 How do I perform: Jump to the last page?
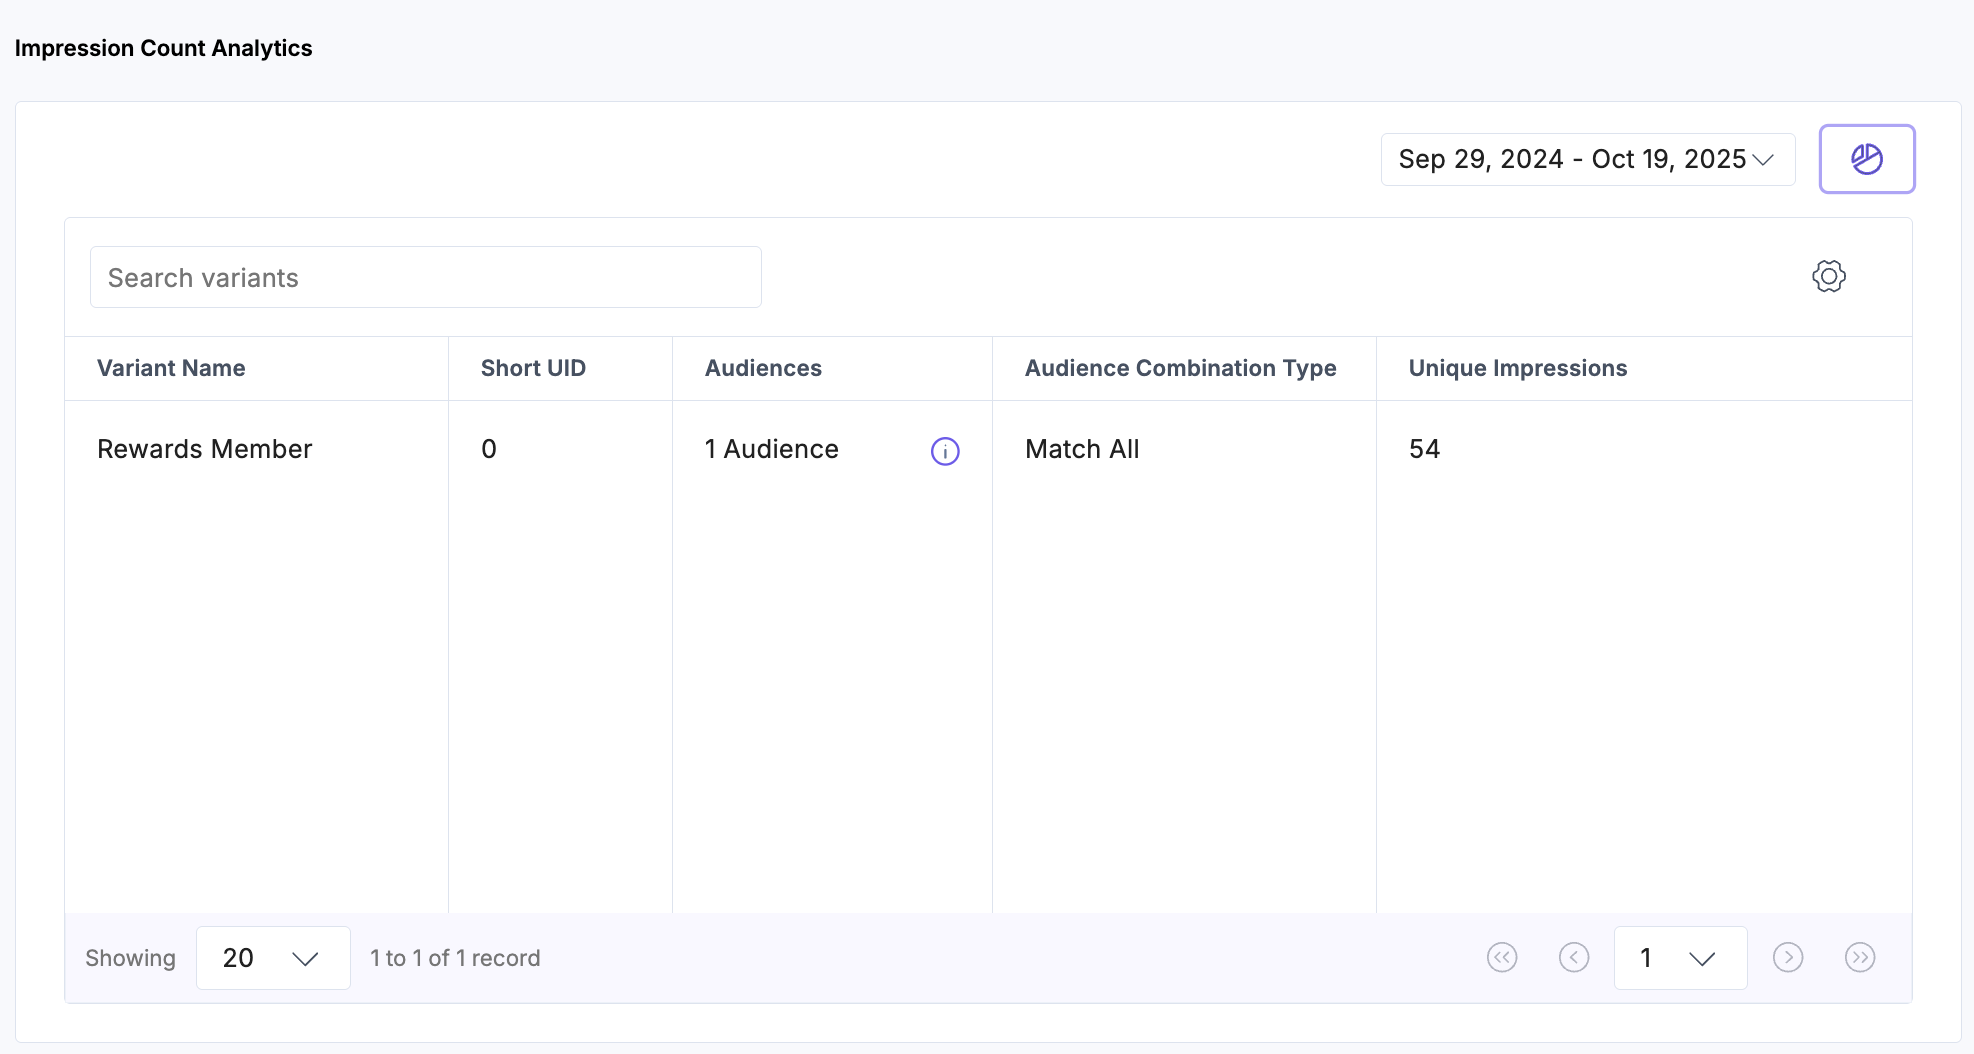click(x=1859, y=958)
